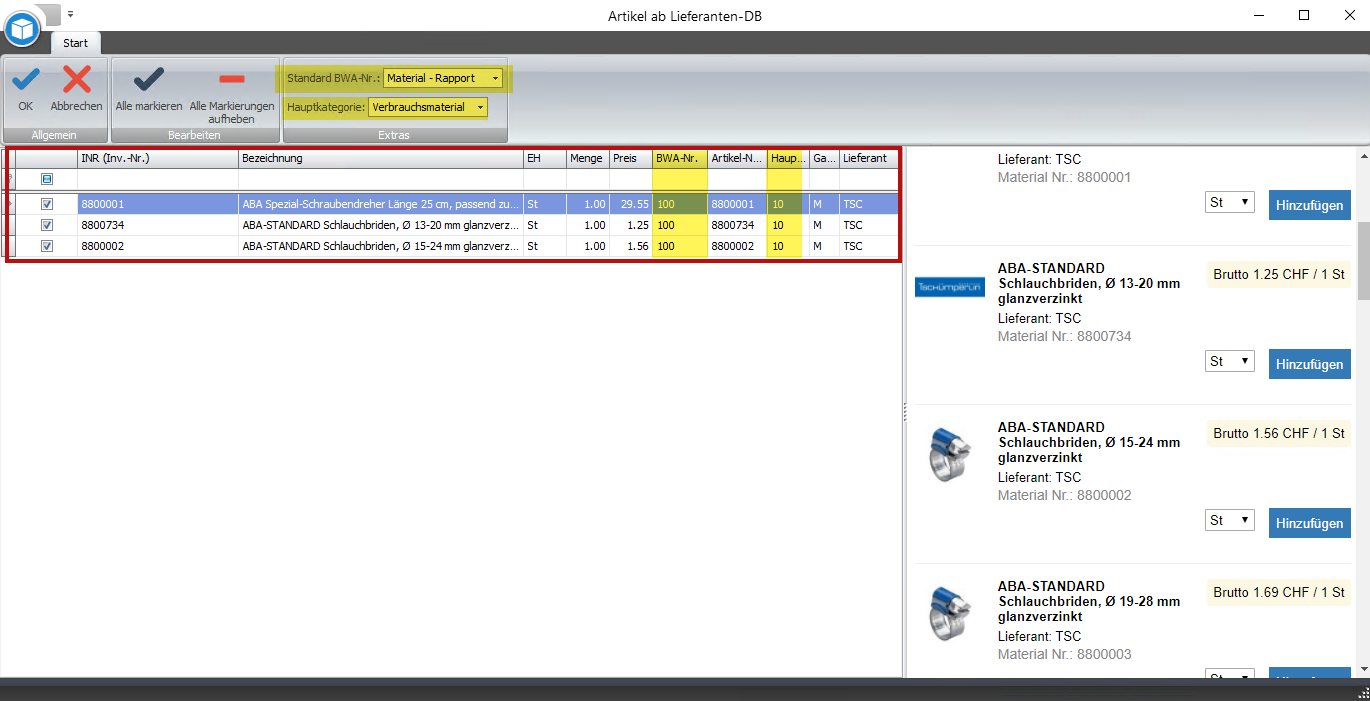The height and width of the screenshot is (701, 1370).
Task: Confirm with the OK checkmark icon
Action: 25,80
